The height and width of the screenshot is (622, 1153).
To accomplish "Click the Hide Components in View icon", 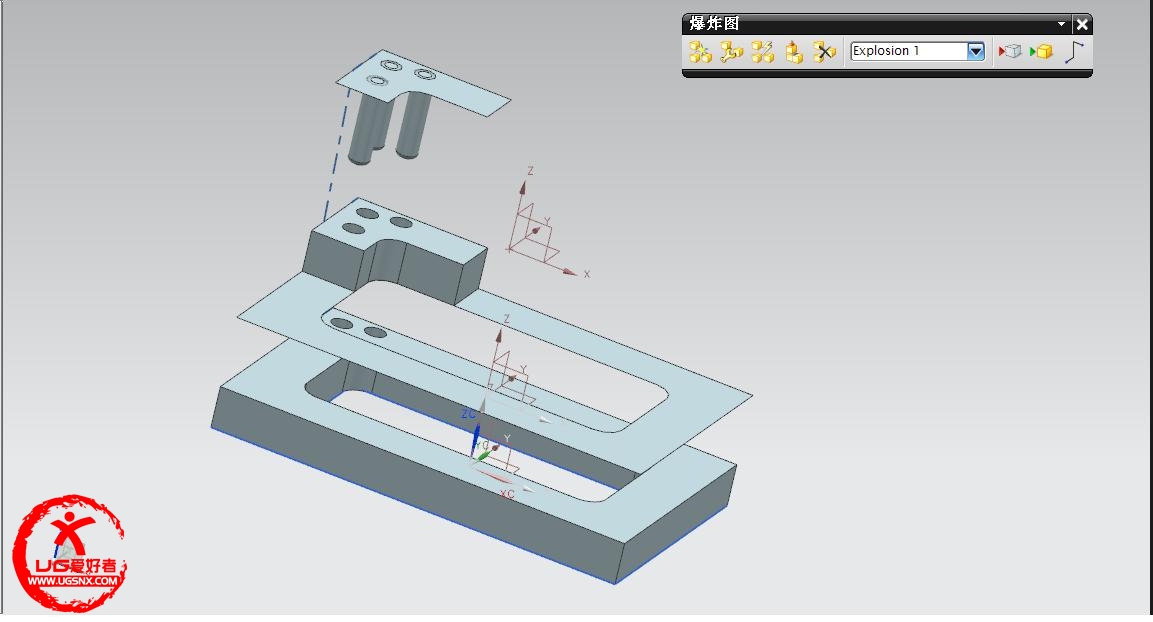I will 1010,51.
